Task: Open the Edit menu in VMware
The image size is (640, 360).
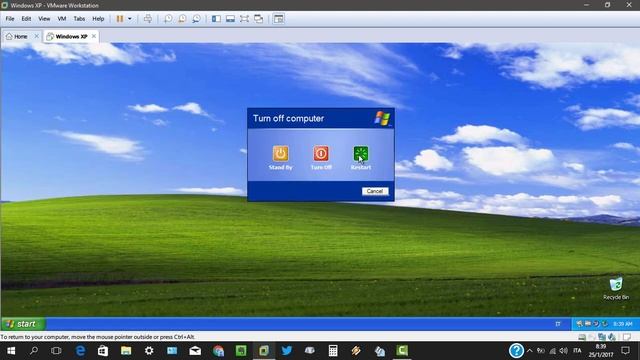Action: 26,19
